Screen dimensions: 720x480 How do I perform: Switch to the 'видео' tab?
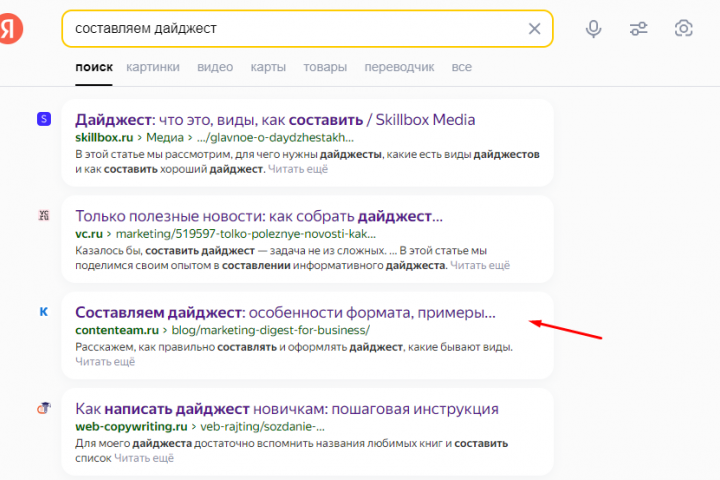[x=215, y=67]
